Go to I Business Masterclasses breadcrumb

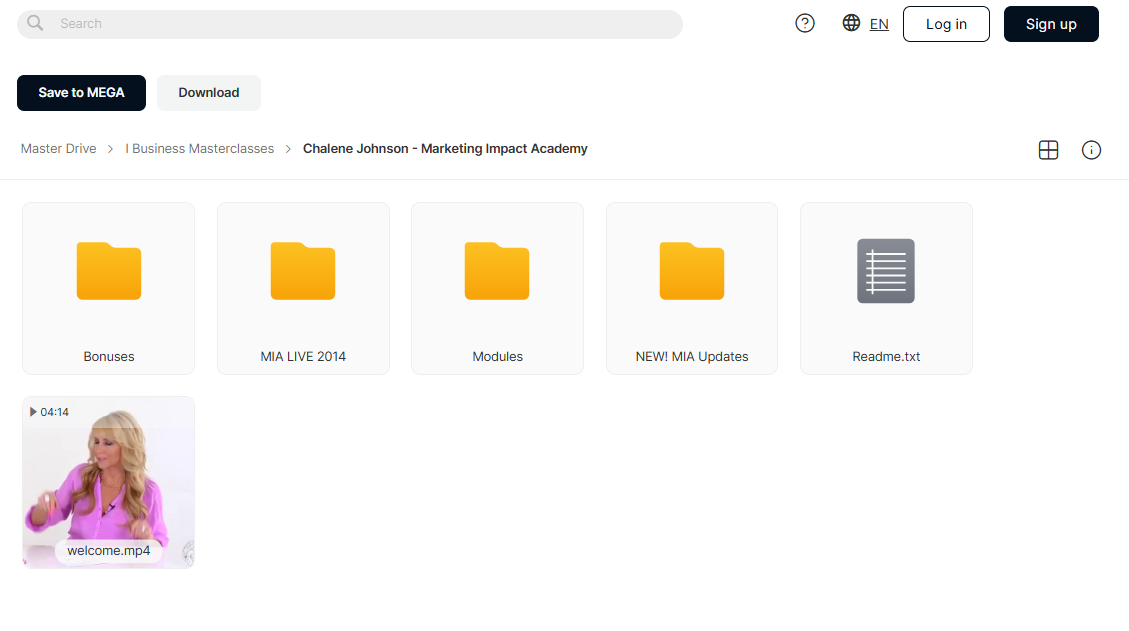[199, 148]
